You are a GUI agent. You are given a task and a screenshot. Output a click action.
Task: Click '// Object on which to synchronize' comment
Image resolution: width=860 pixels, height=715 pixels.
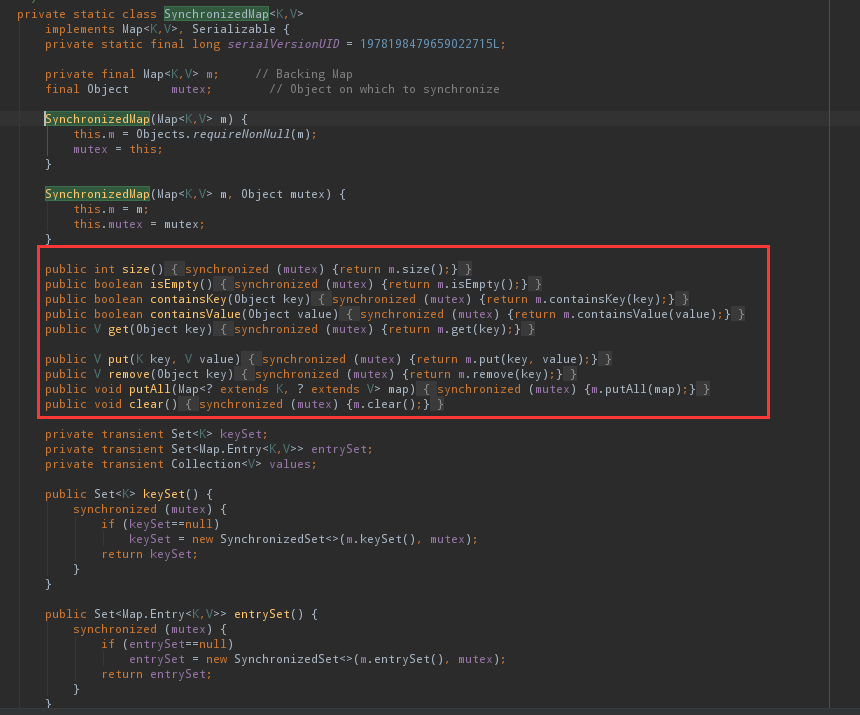[x=384, y=89]
